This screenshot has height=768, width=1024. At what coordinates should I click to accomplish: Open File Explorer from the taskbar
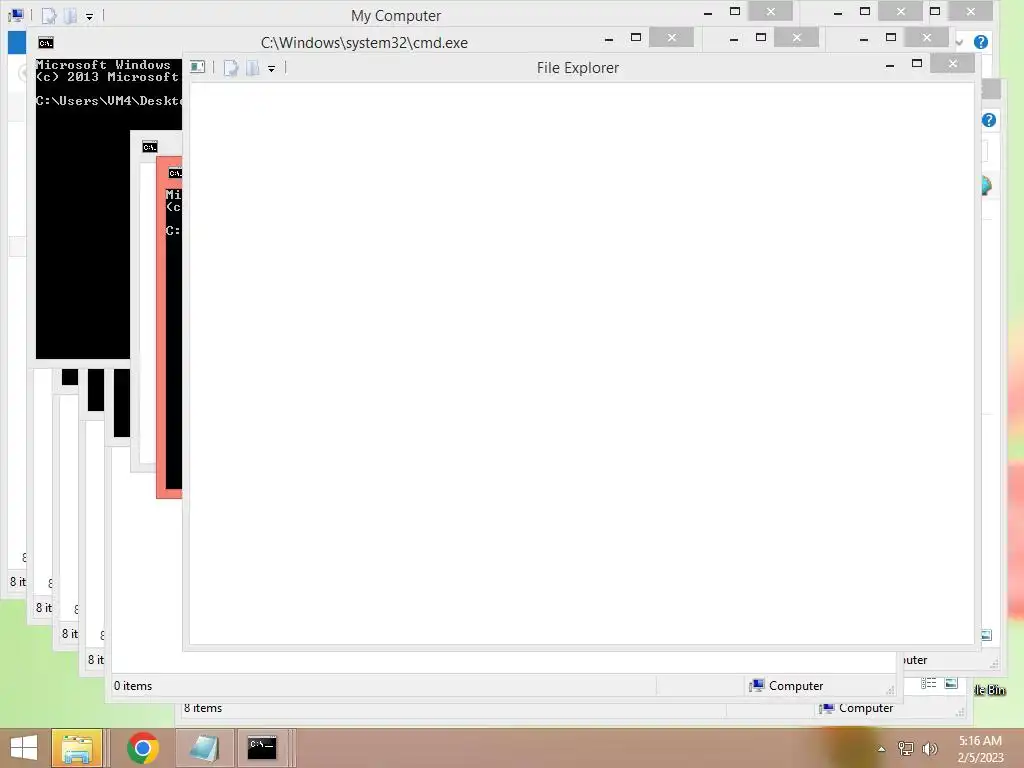click(x=76, y=748)
